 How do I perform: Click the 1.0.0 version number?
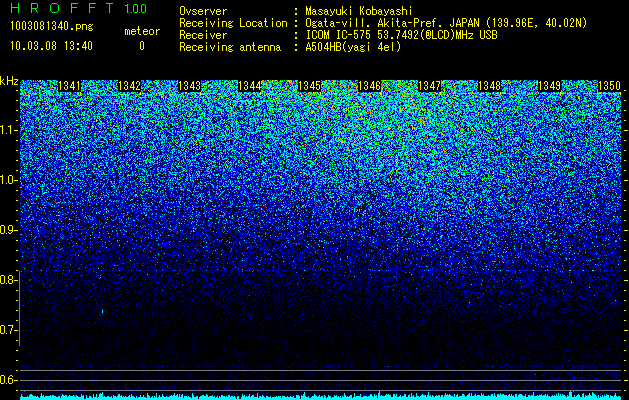[x=136, y=8]
